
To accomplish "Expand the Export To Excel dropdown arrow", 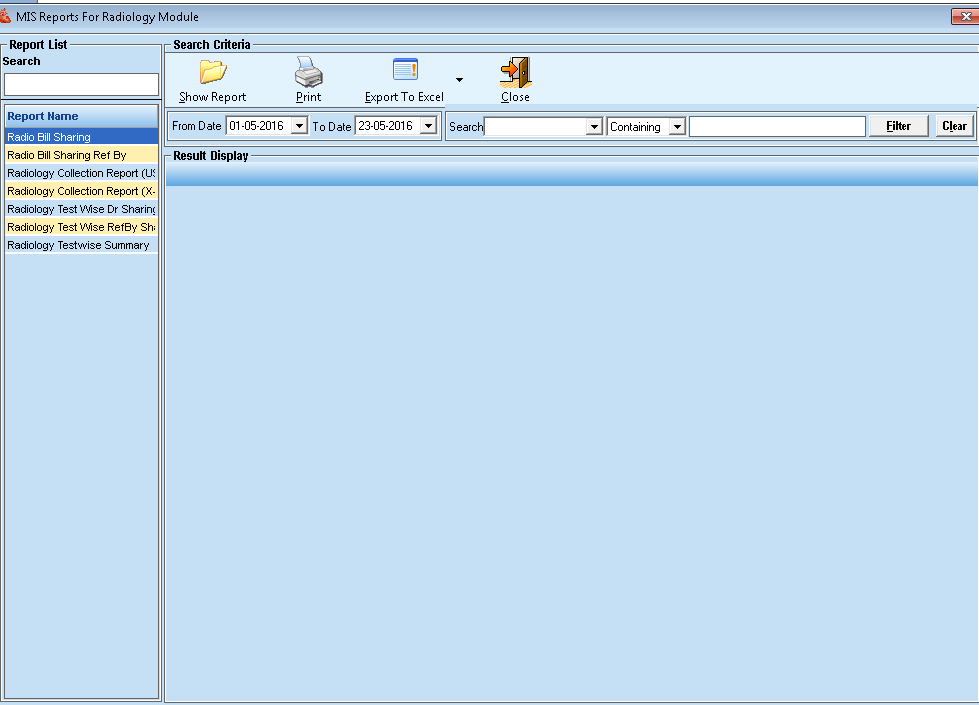I will point(459,80).
